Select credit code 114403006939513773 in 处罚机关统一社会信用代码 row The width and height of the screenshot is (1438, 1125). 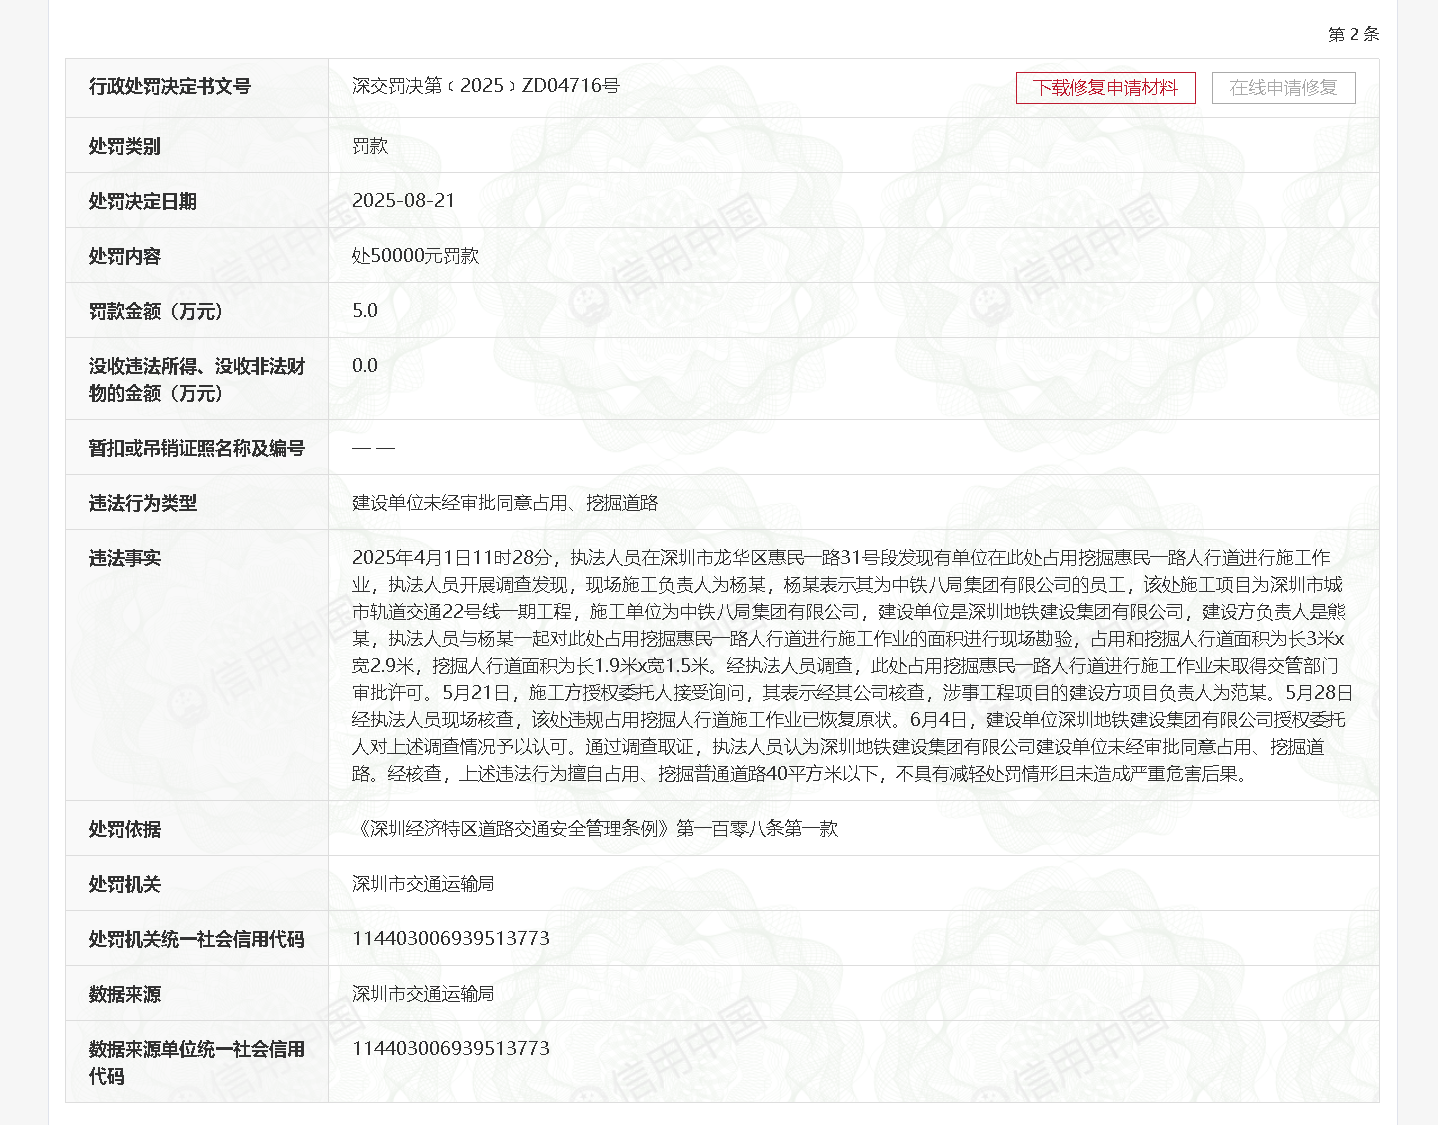click(451, 939)
